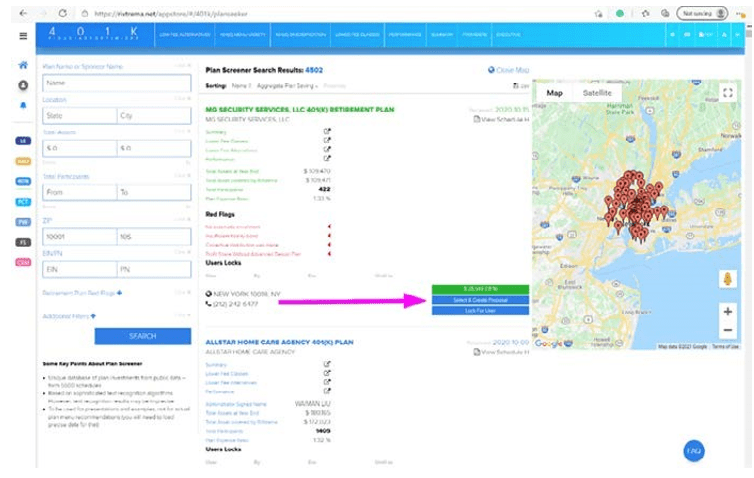754x478 pixels.
Task: Click the blue FAQ help bubble
Action: point(693,451)
